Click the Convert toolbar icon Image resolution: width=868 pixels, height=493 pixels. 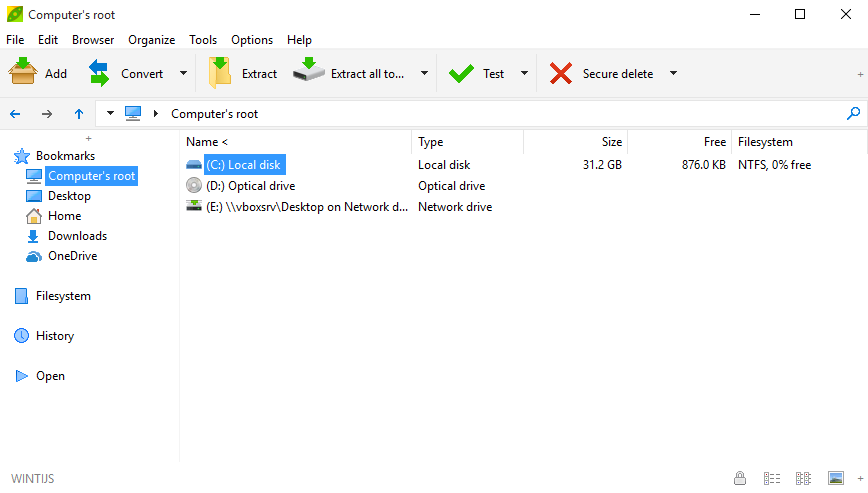point(99,73)
